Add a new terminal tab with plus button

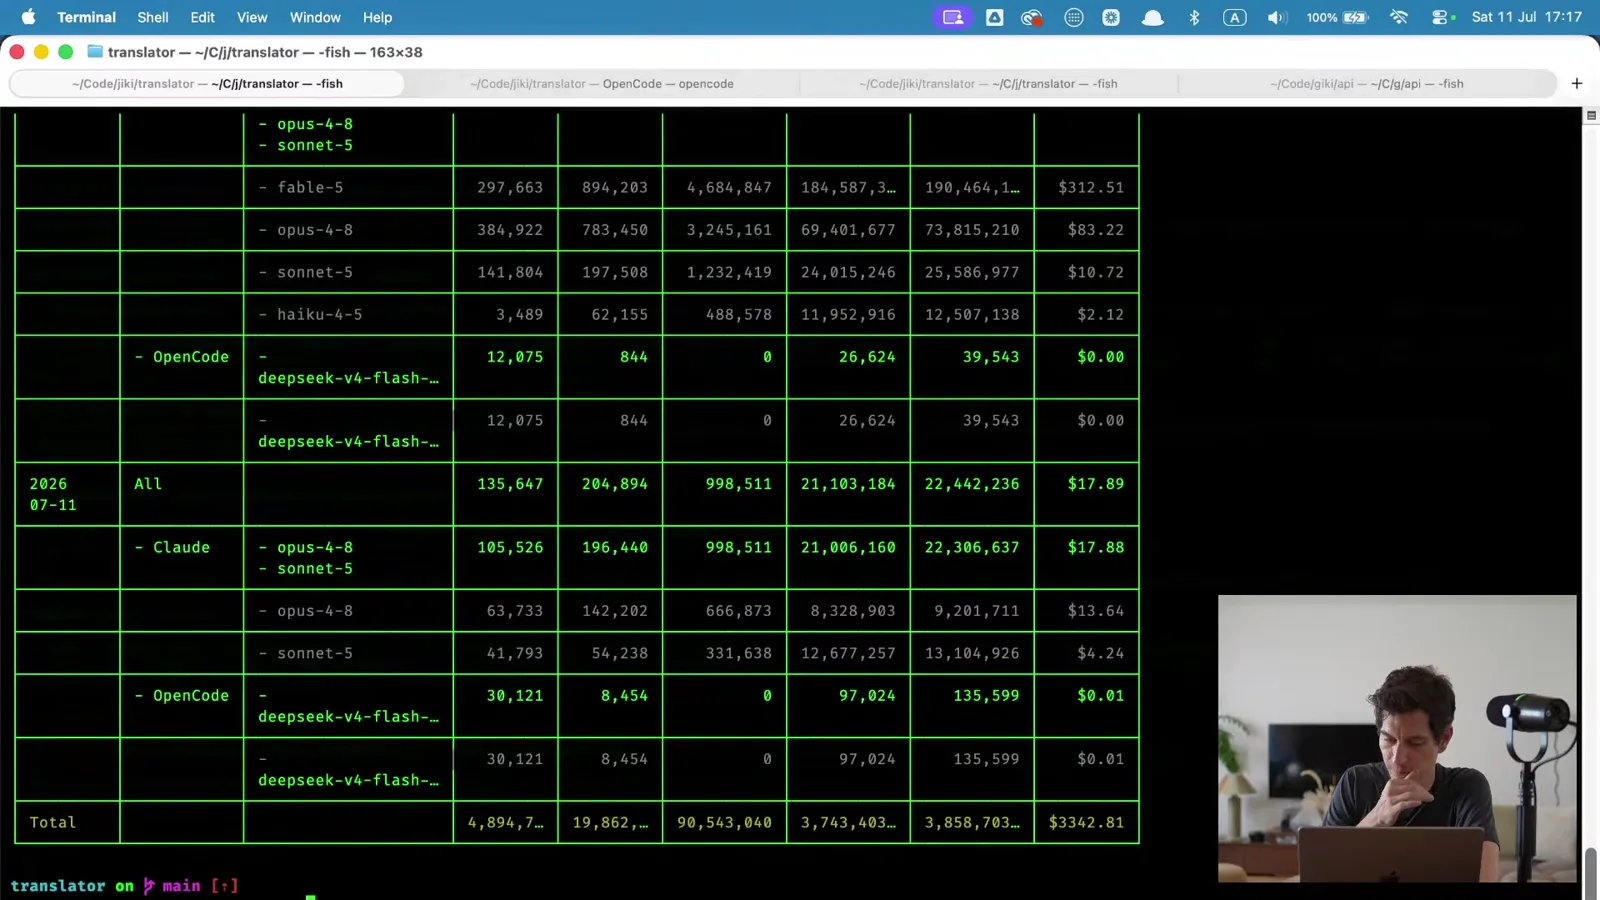click(1577, 84)
